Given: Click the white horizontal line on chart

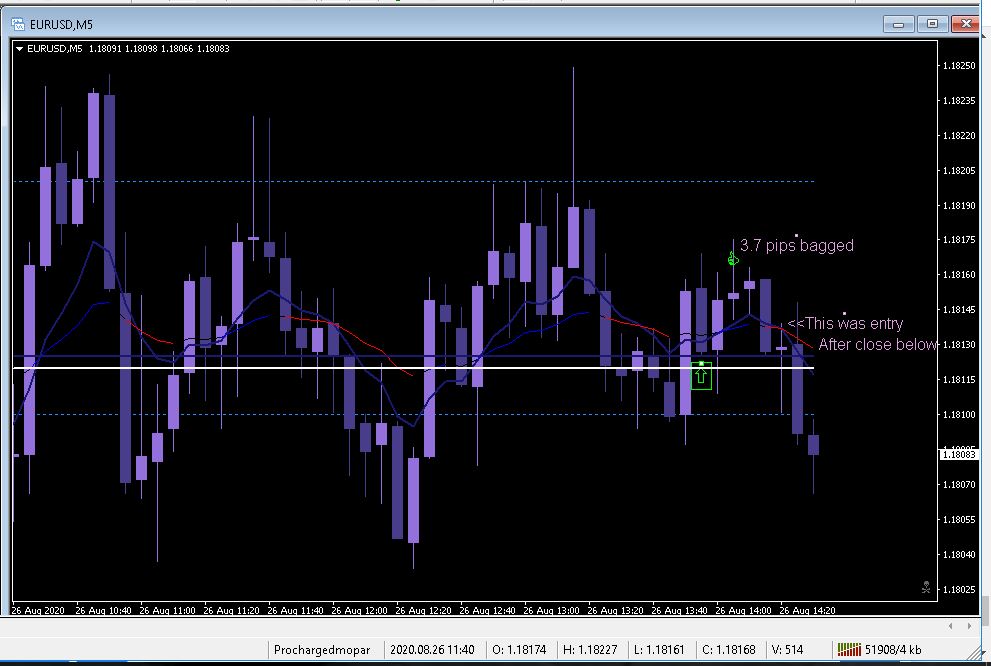Looking at the screenshot, I should pos(413,368).
